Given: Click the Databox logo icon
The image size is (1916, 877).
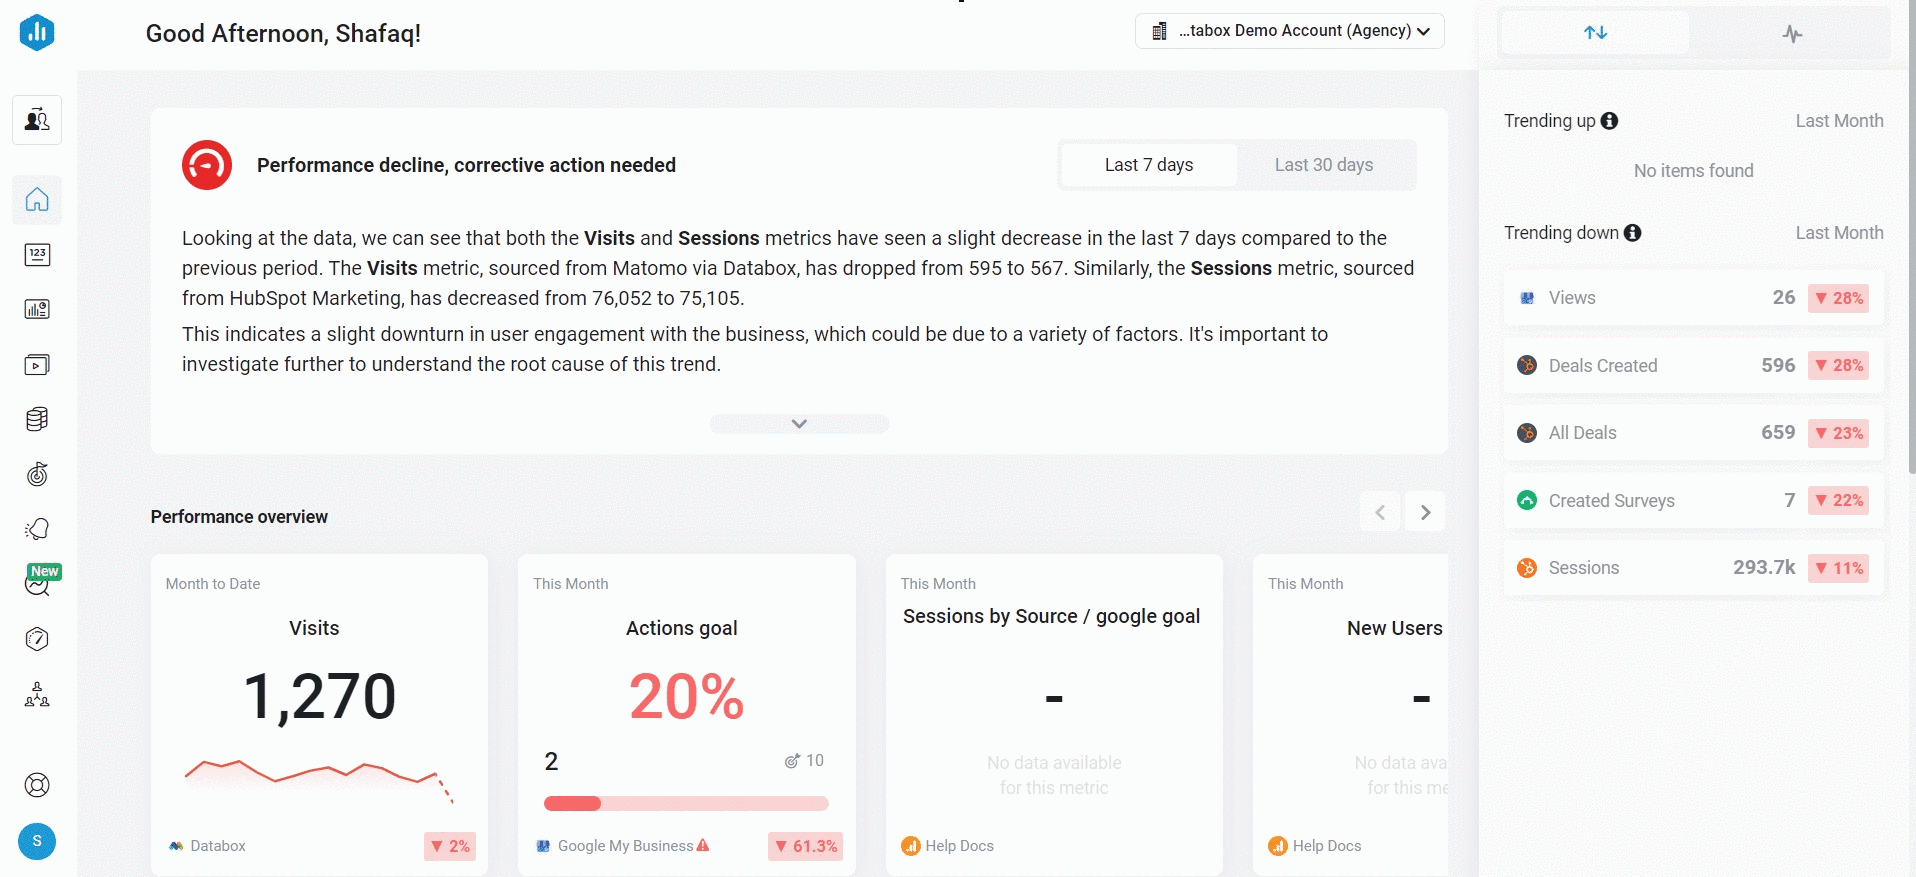Looking at the screenshot, I should 37,32.
